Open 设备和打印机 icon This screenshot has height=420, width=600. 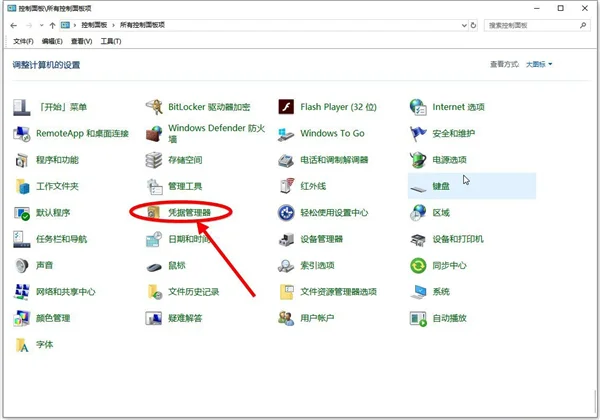[x=418, y=239]
